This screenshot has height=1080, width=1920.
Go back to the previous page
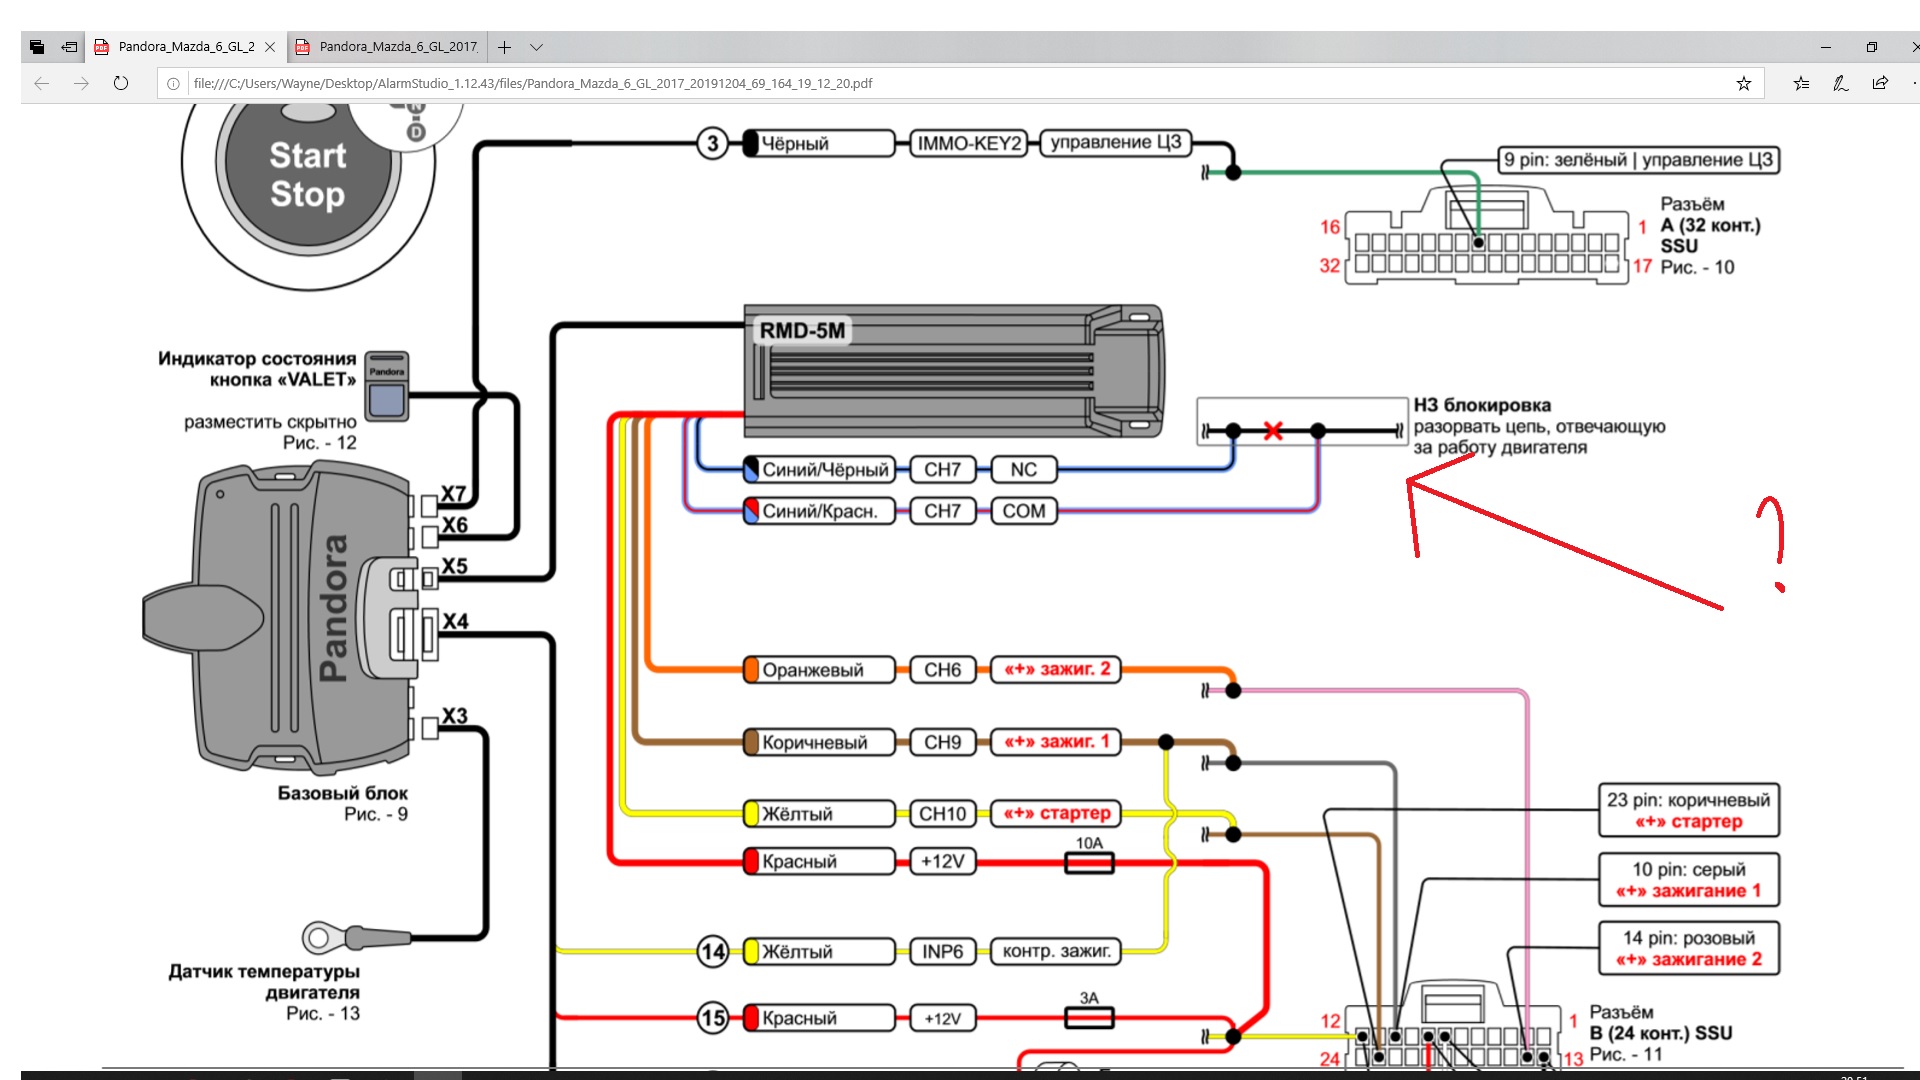pos(41,83)
